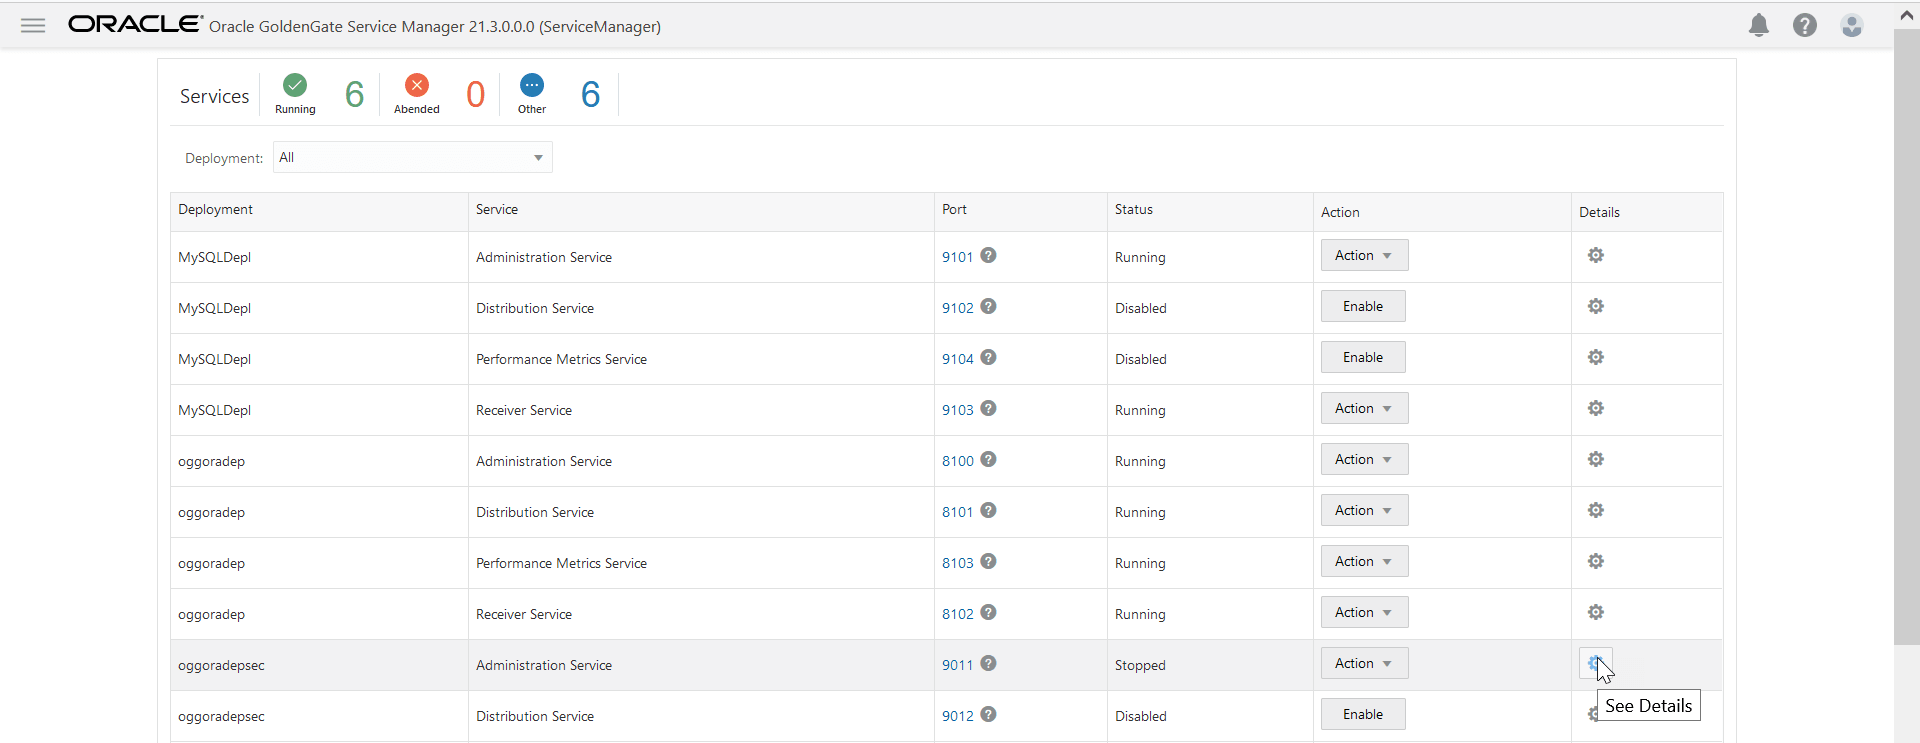1920x743 pixels.
Task: Click the help question mark icon
Action: click(x=1804, y=26)
